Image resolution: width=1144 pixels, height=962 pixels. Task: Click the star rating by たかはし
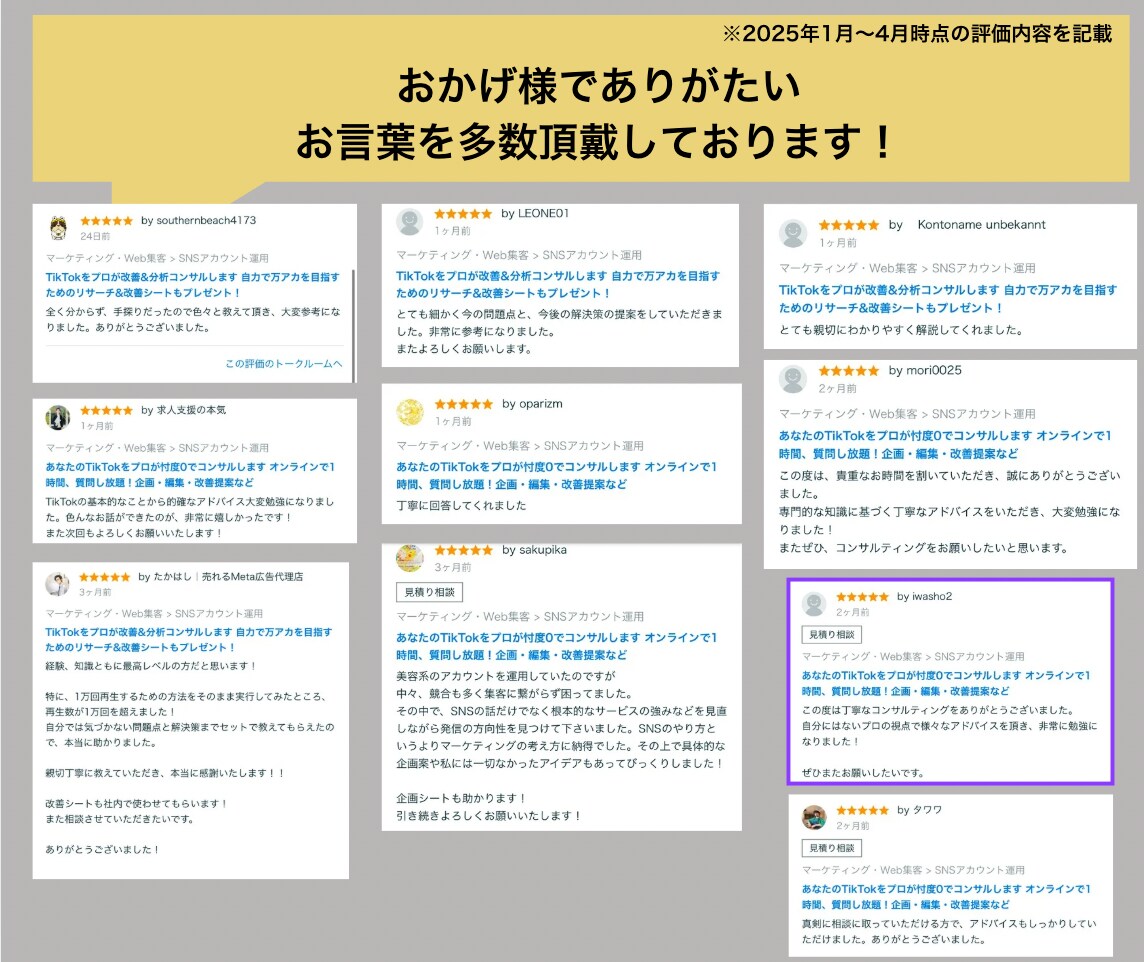click(x=104, y=577)
